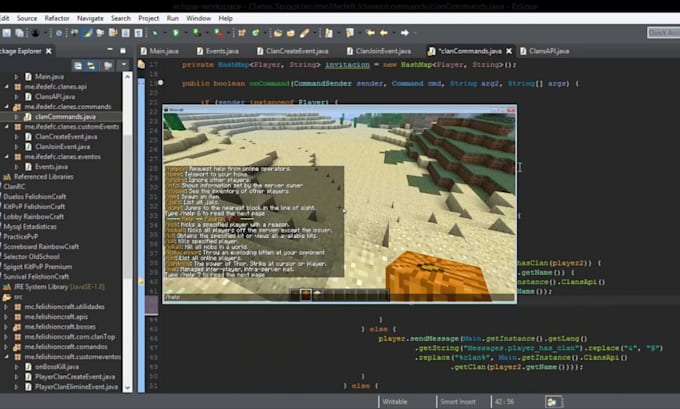Click the Referenced Libraries icon
The width and height of the screenshot is (680, 409).
click(x=7, y=177)
